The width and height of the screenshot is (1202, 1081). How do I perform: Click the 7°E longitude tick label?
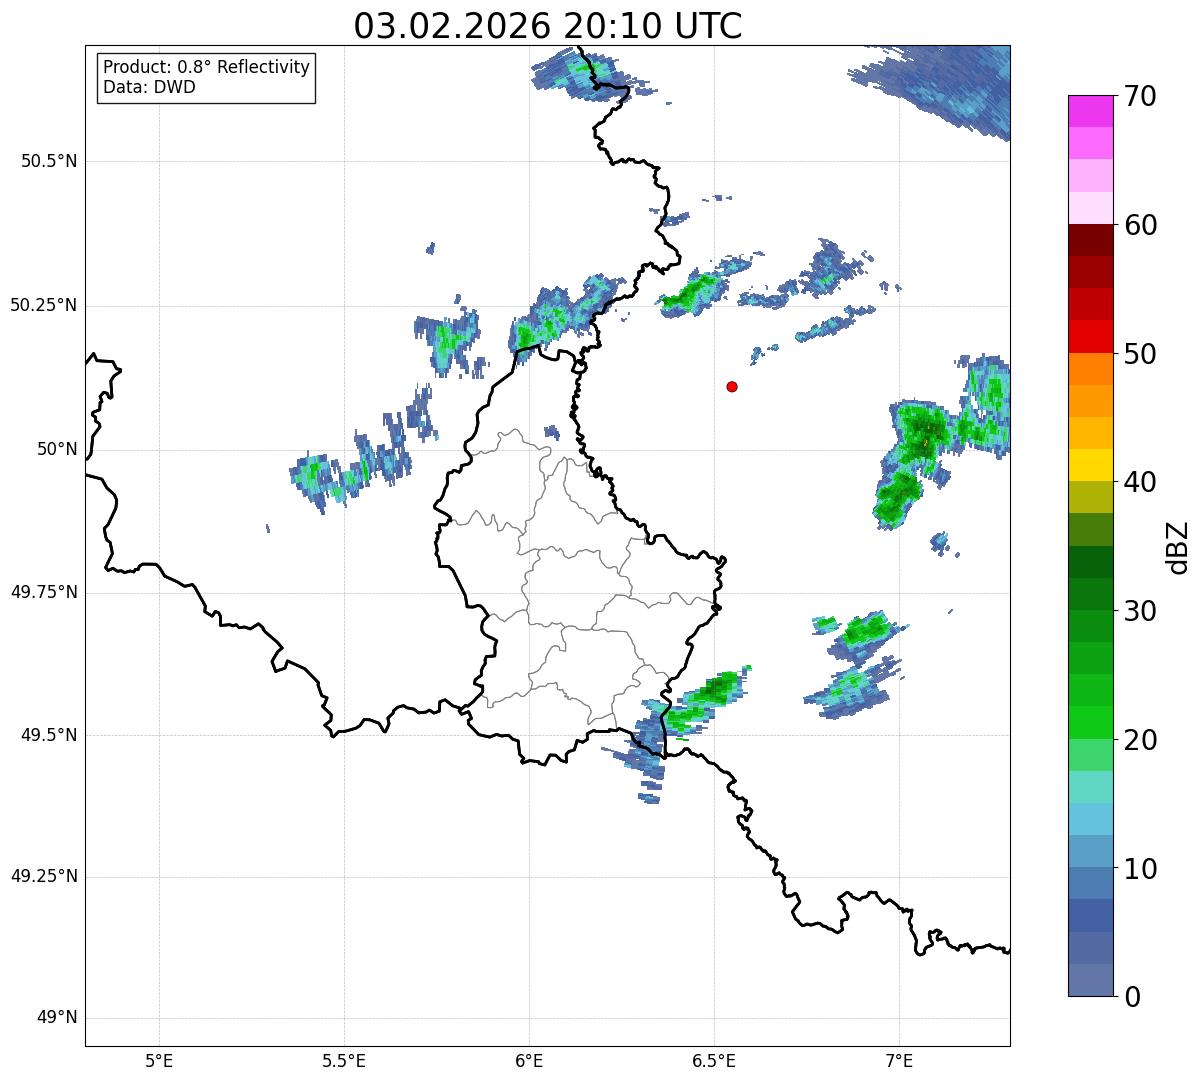tap(899, 1060)
